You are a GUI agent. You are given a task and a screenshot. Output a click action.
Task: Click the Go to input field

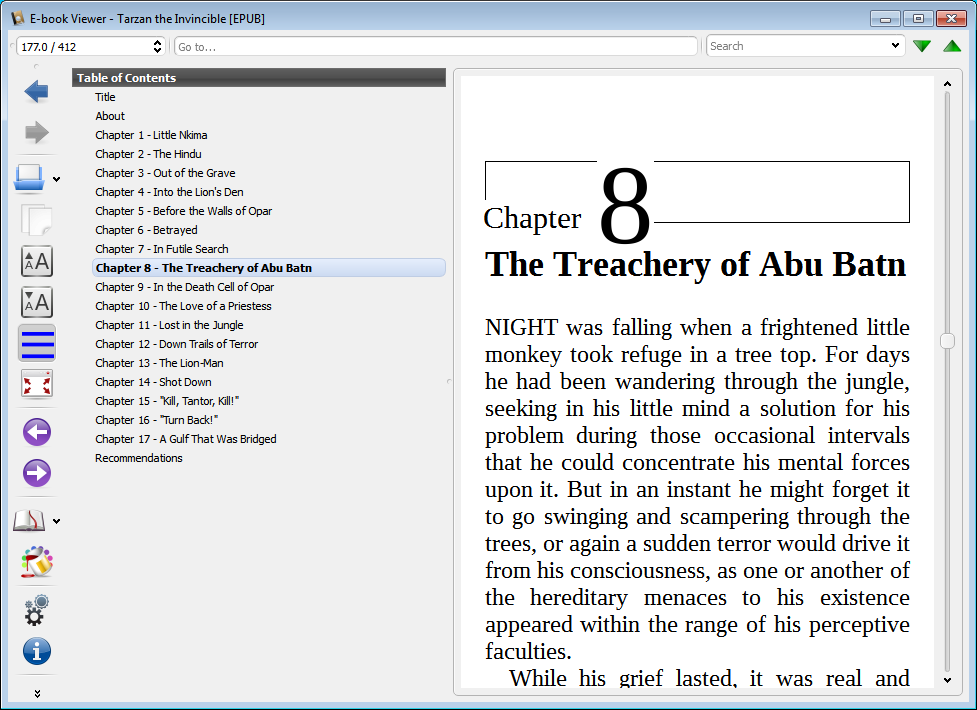coord(436,47)
